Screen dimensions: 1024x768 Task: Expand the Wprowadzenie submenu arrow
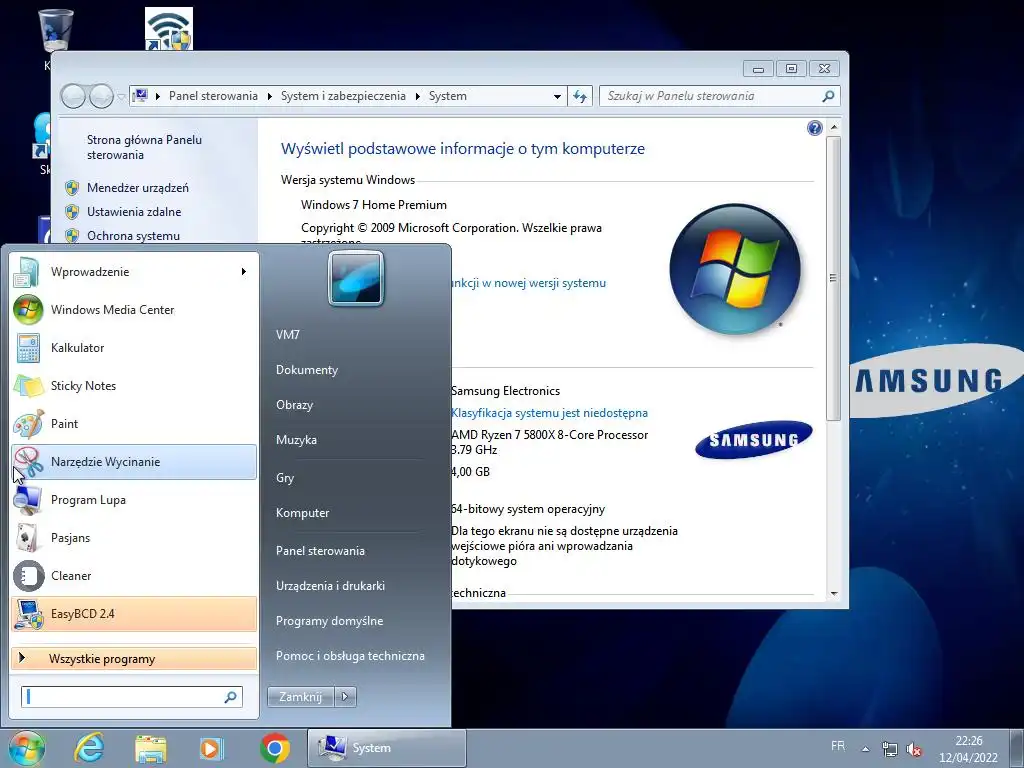244,272
